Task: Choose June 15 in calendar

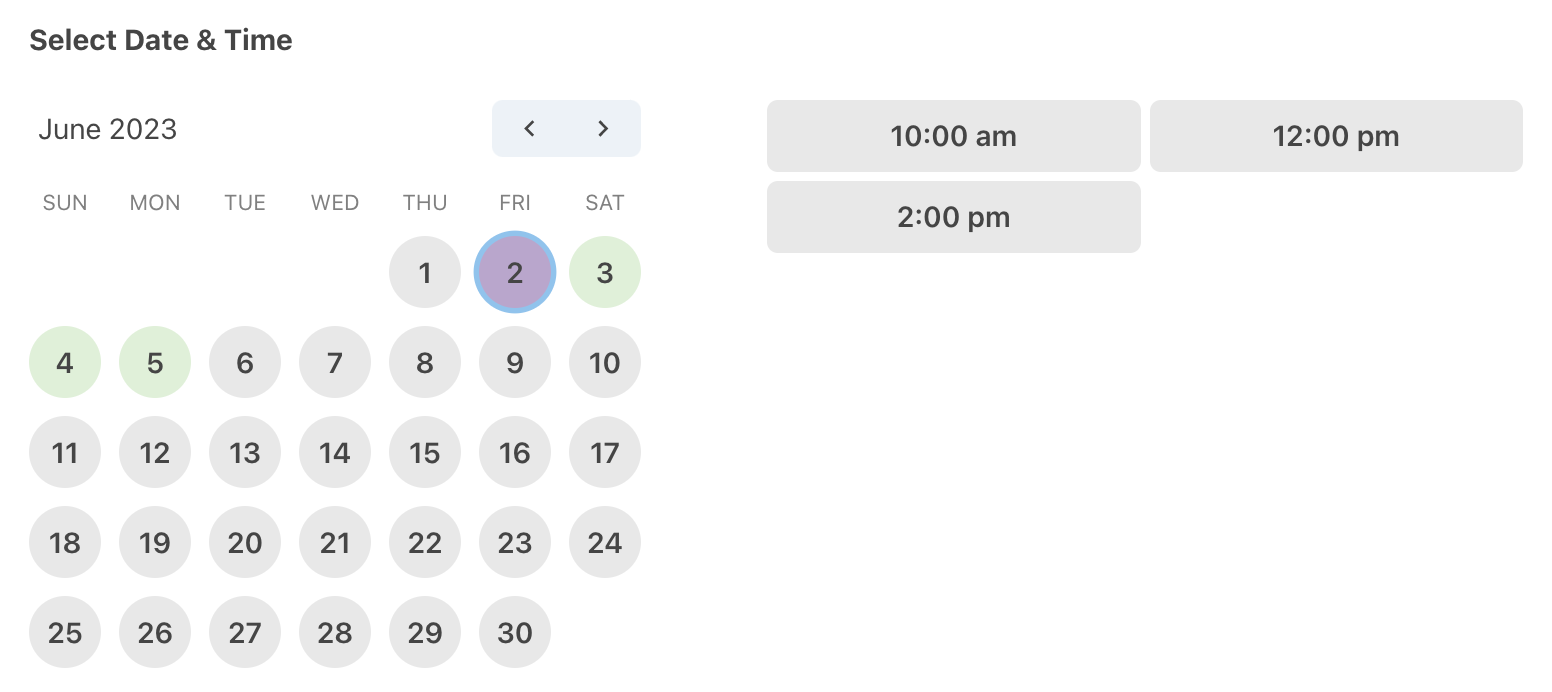Action: (425, 452)
